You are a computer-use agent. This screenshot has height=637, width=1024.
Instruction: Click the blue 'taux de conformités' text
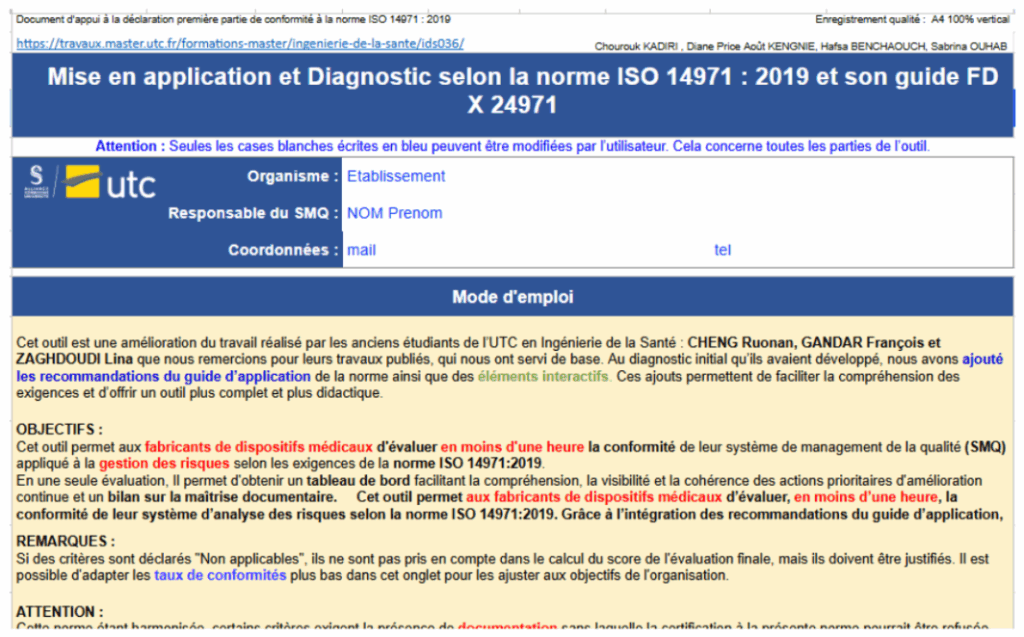point(220,575)
